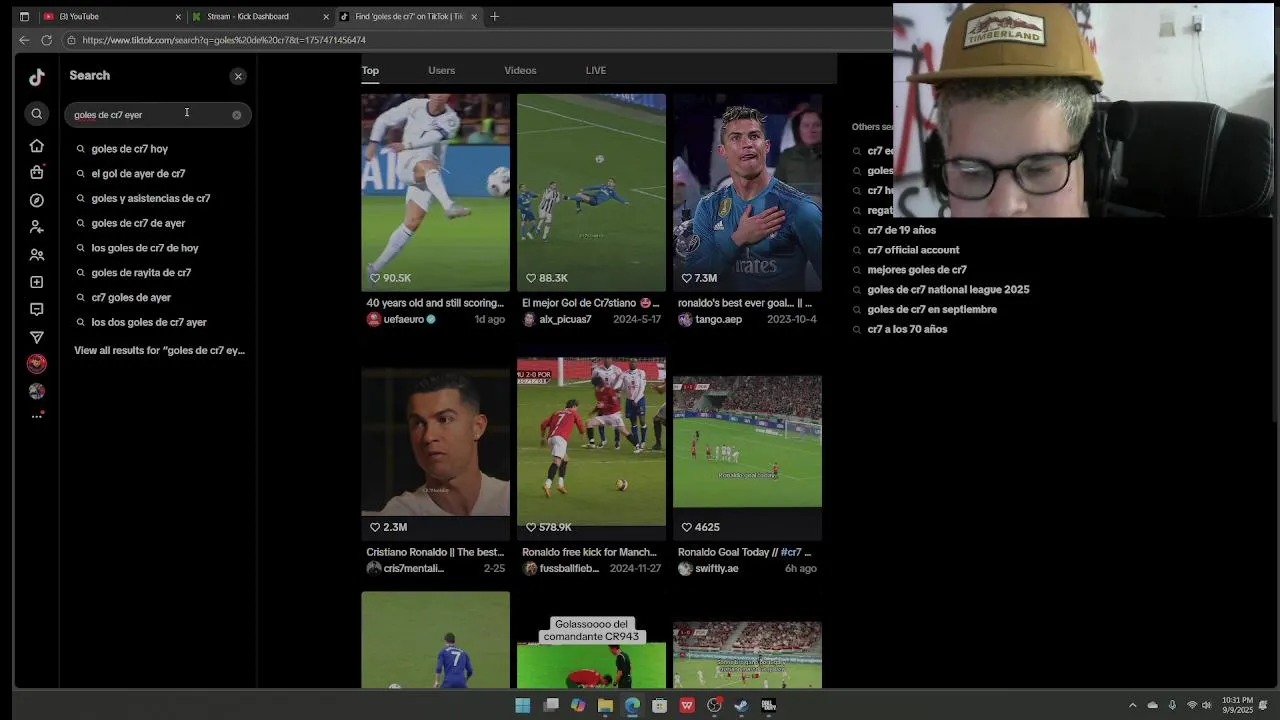Click the Upload plus icon

[37, 282]
